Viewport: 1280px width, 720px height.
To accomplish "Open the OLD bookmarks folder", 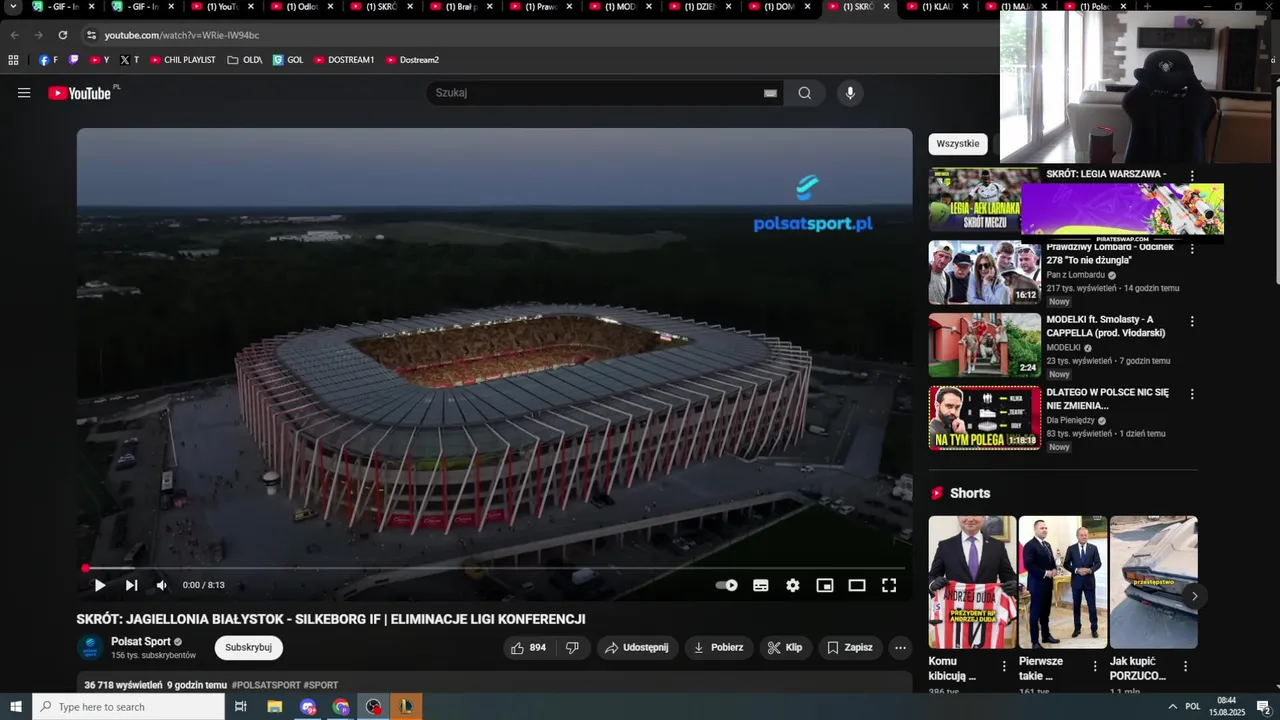I will pyautogui.click(x=245, y=60).
